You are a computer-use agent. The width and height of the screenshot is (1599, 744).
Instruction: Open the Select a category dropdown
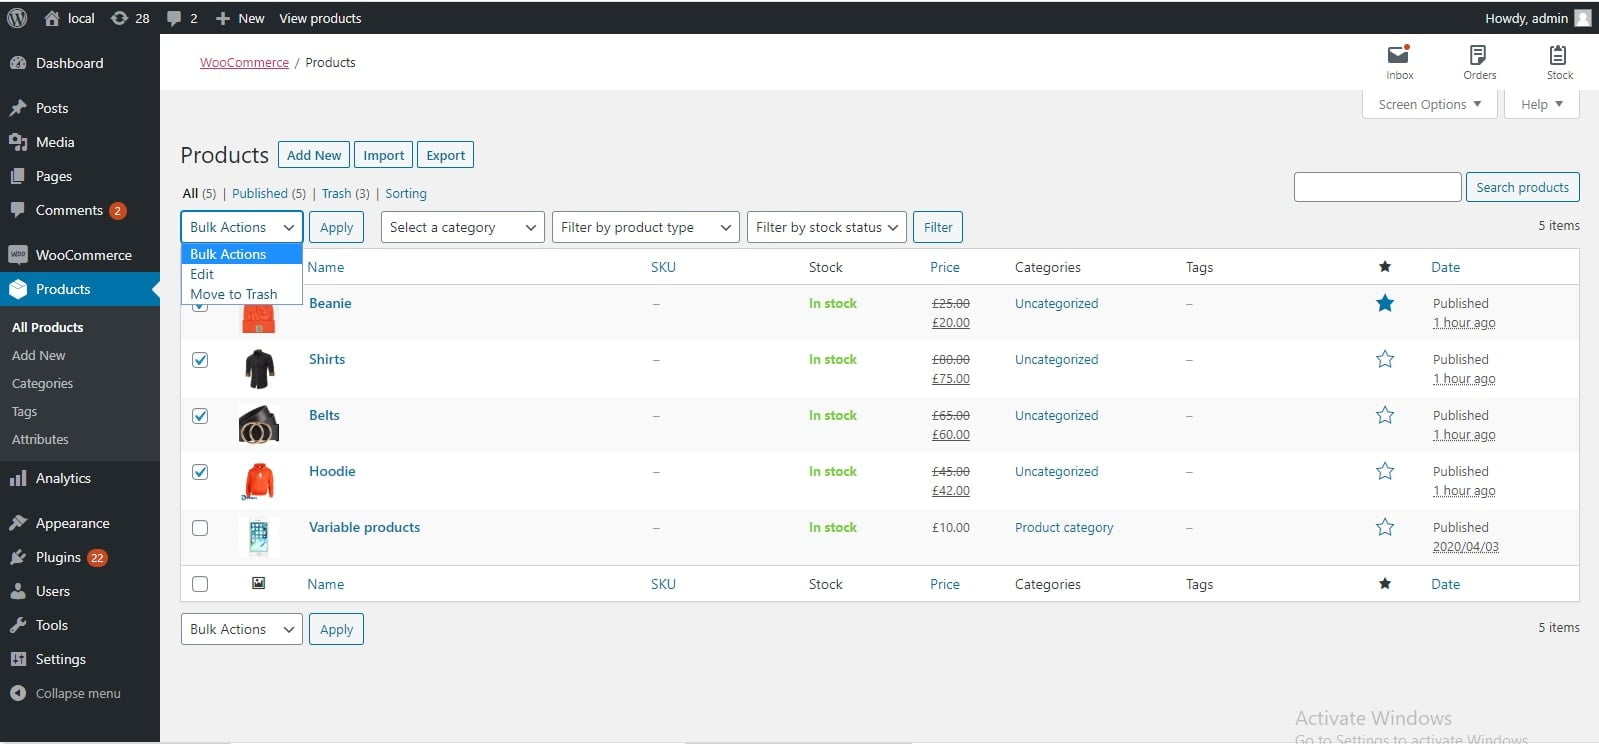(x=462, y=227)
